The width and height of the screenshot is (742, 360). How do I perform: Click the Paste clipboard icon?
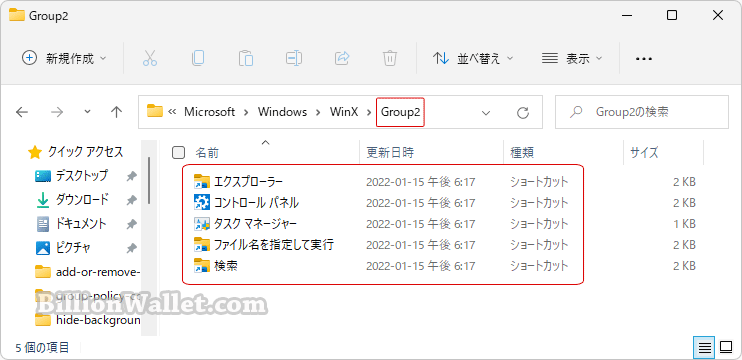point(246,58)
